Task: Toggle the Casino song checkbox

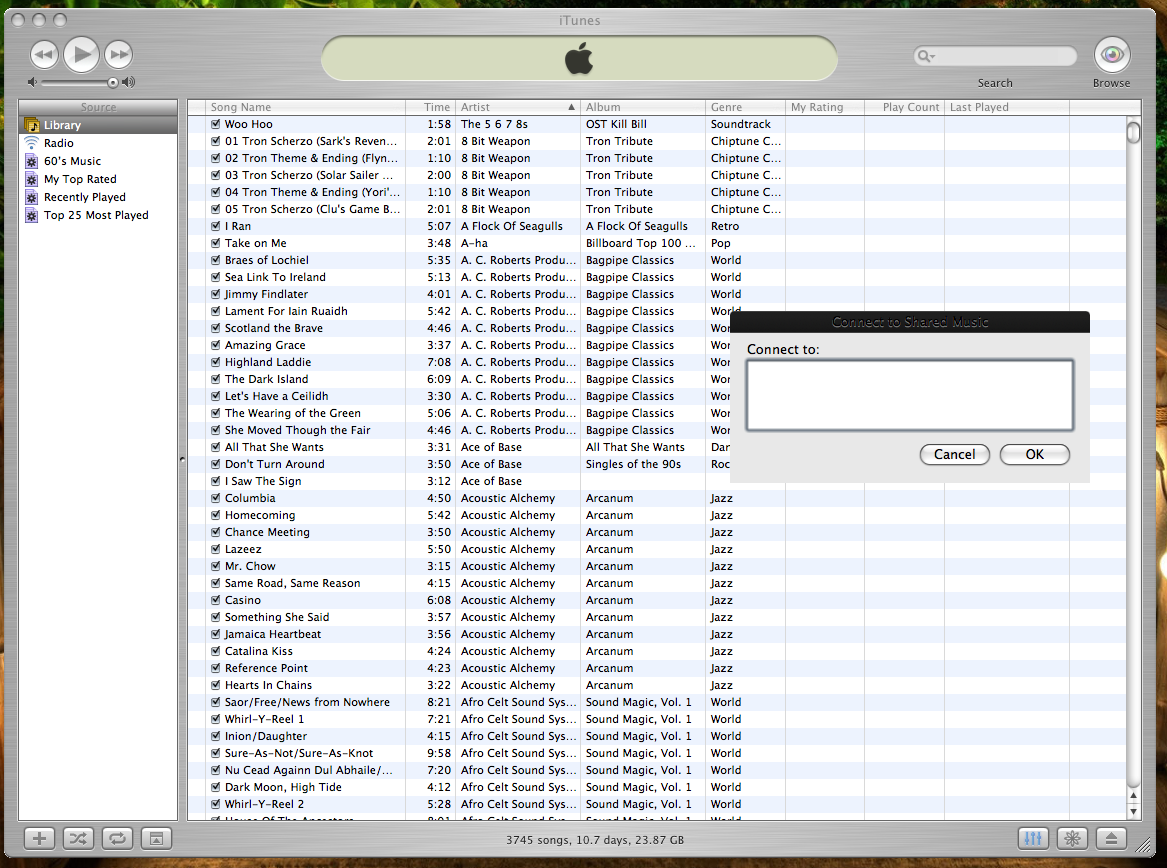Action: click(x=215, y=600)
